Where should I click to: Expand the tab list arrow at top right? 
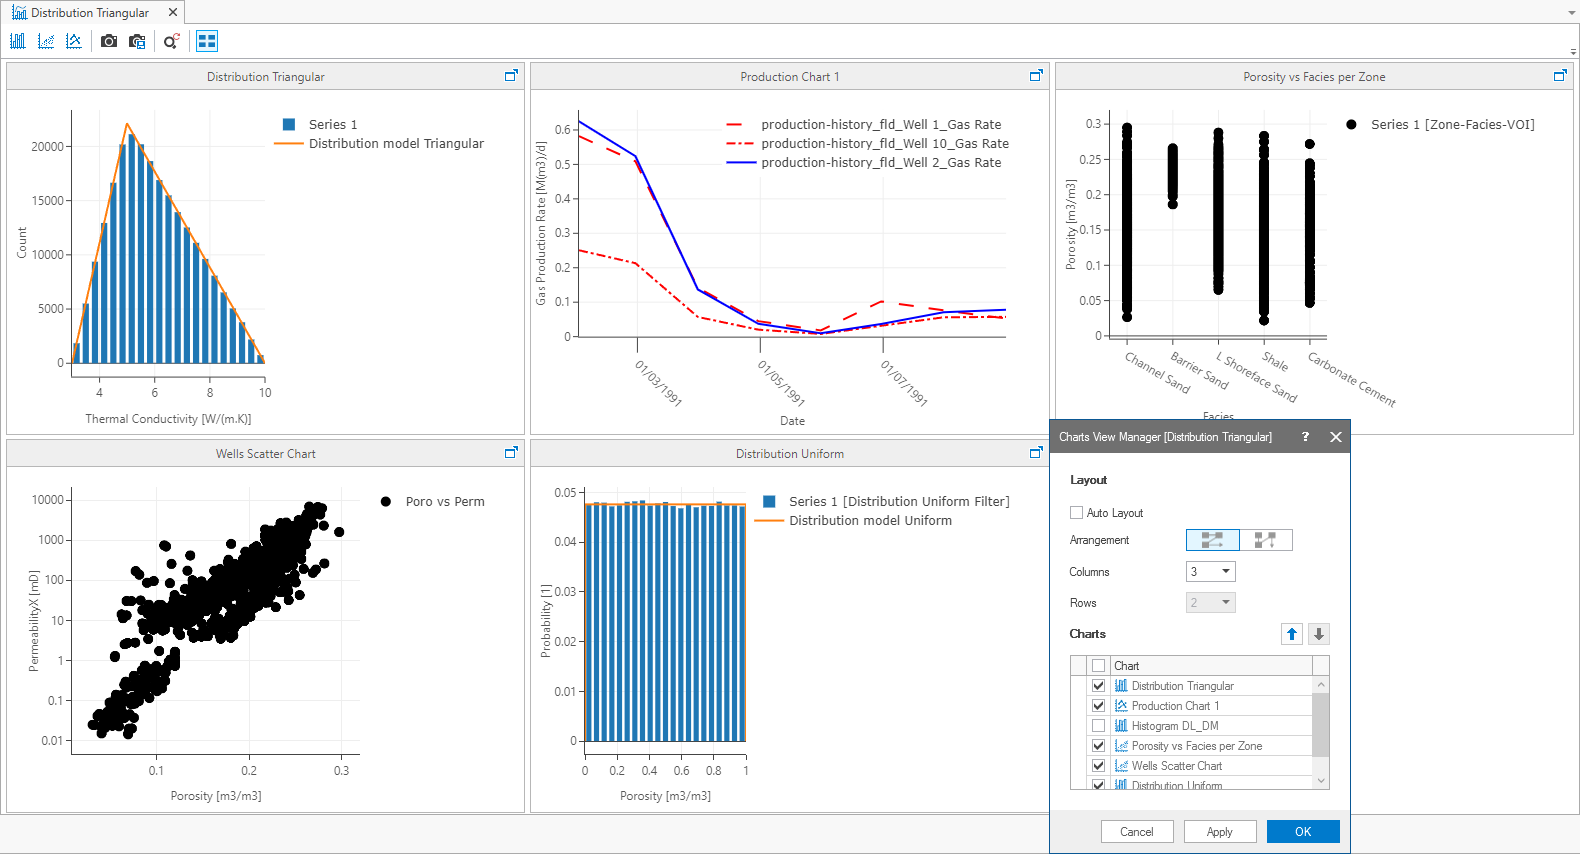pyautogui.click(x=1572, y=13)
